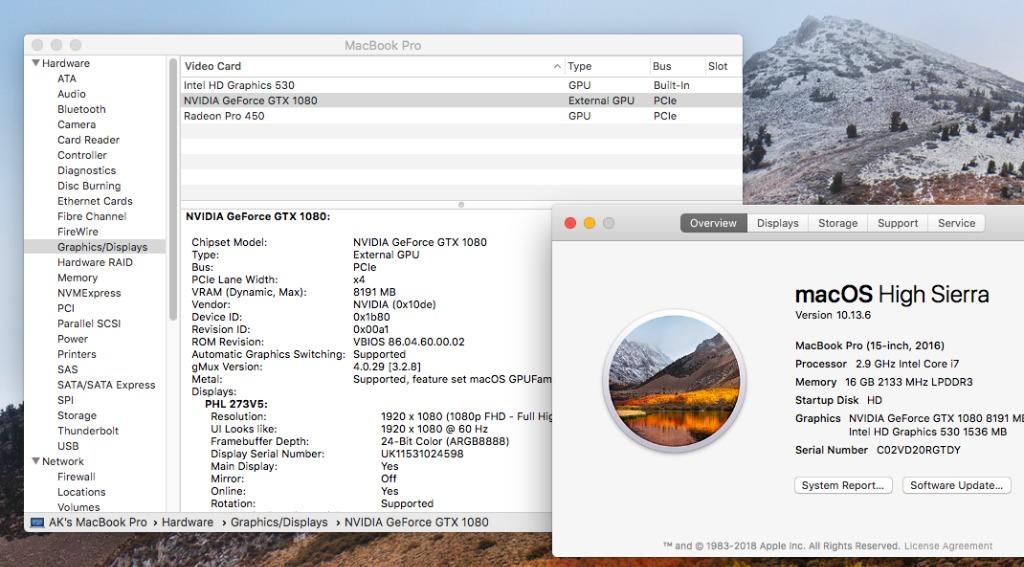Image resolution: width=1024 pixels, height=567 pixels.
Task: Select Audio in the sidebar
Action: click(71, 94)
